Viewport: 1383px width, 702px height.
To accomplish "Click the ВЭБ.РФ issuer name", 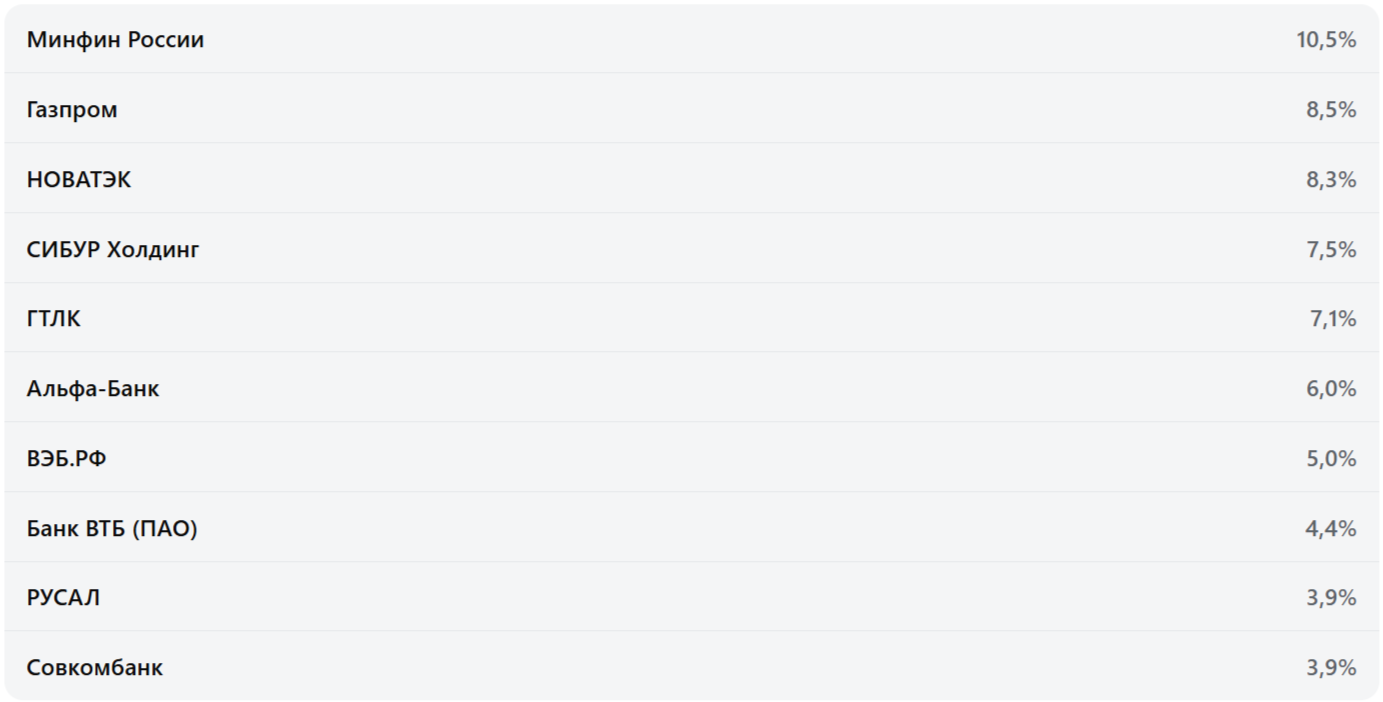I will [x=67, y=458].
